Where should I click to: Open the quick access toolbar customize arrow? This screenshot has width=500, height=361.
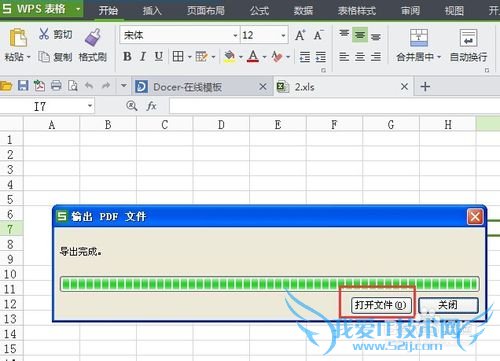coord(124,86)
